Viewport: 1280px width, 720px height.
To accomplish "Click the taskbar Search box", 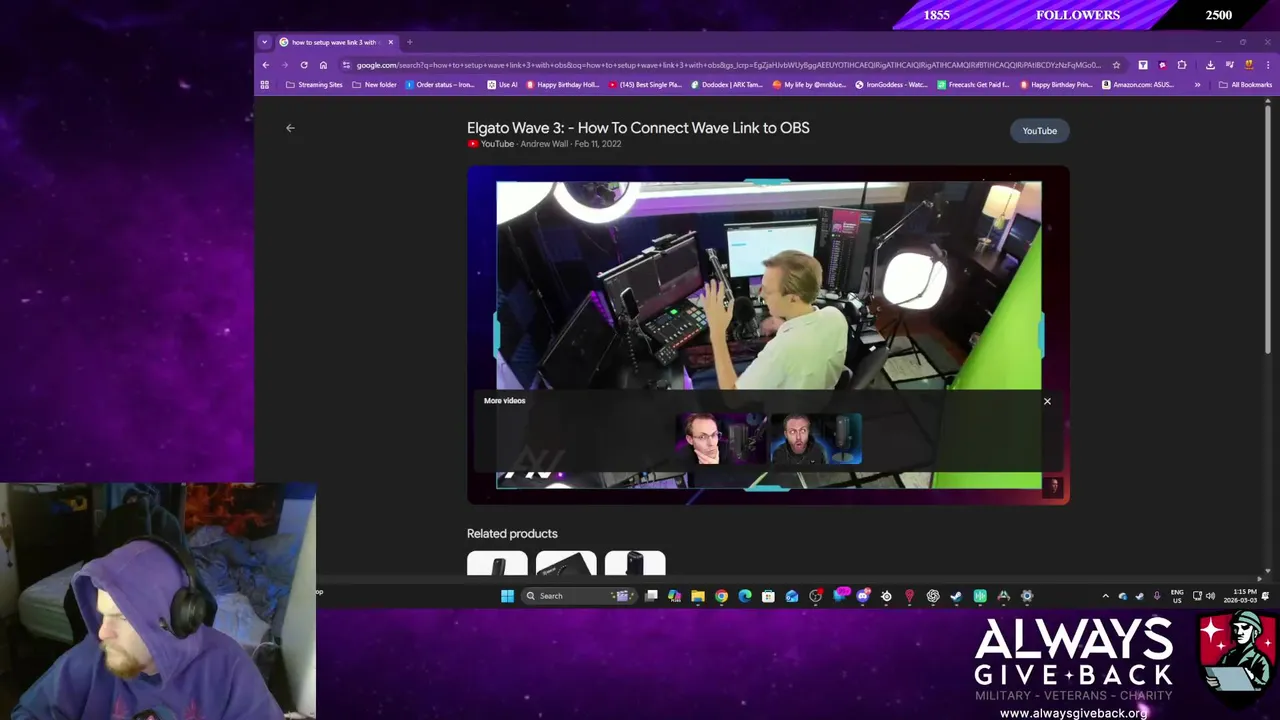I will [x=579, y=596].
